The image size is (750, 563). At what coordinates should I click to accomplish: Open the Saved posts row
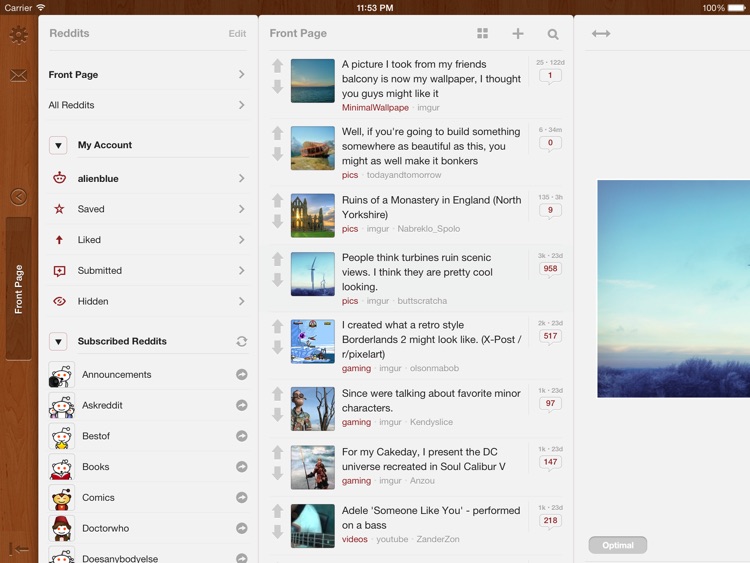pyautogui.click(x=148, y=209)
